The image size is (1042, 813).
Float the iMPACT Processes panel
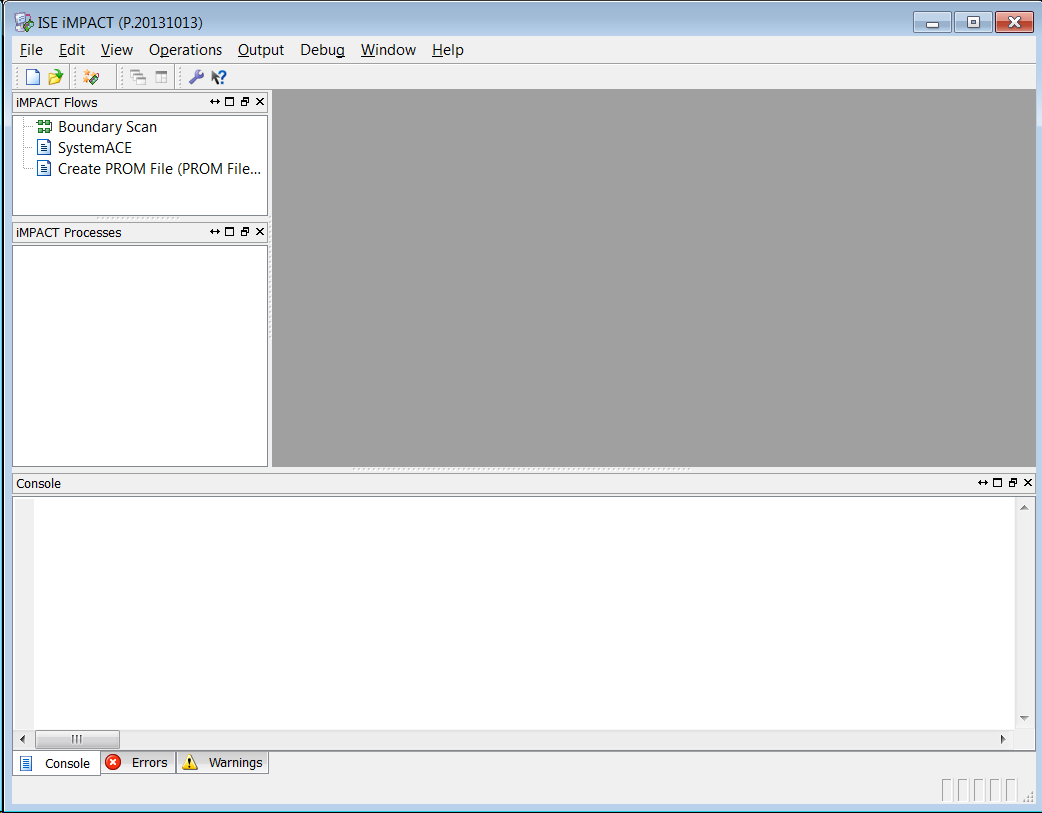245,231
